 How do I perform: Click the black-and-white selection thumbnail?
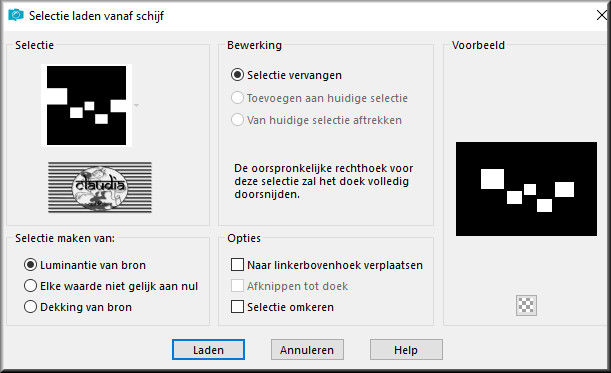click(x=87, y=105)
